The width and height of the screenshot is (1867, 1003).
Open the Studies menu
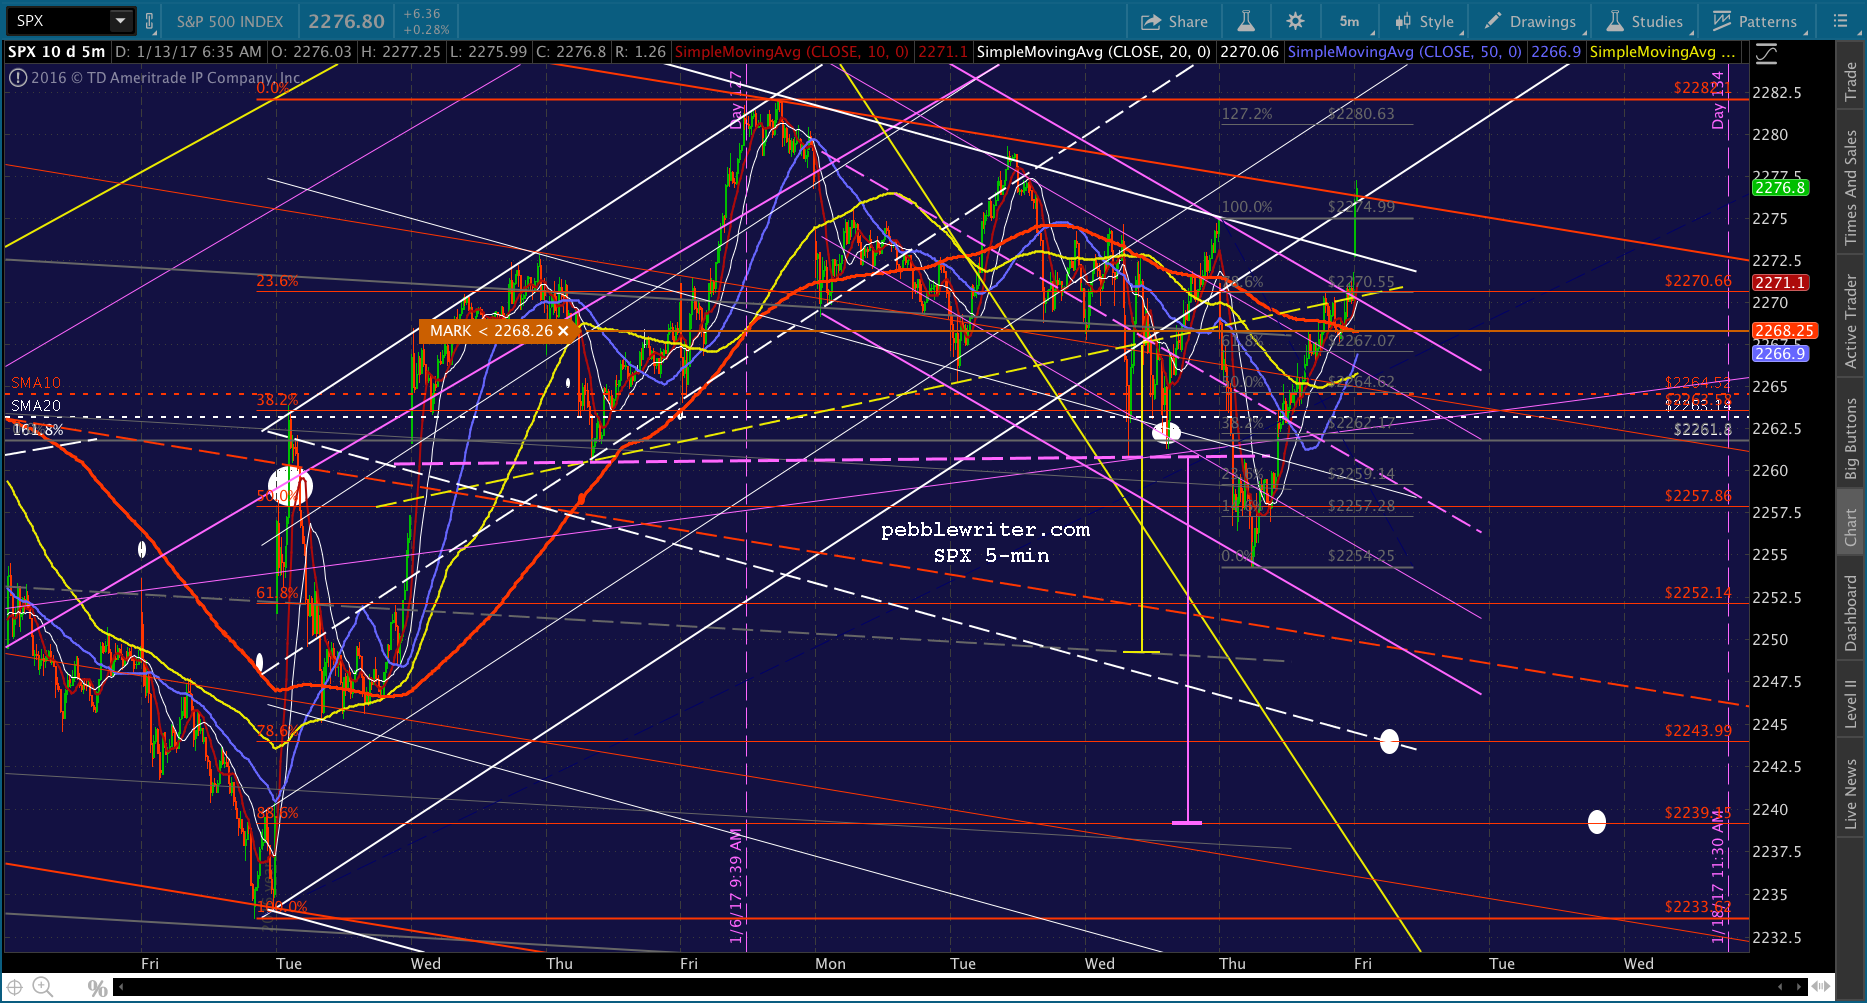coord(1646,21)
